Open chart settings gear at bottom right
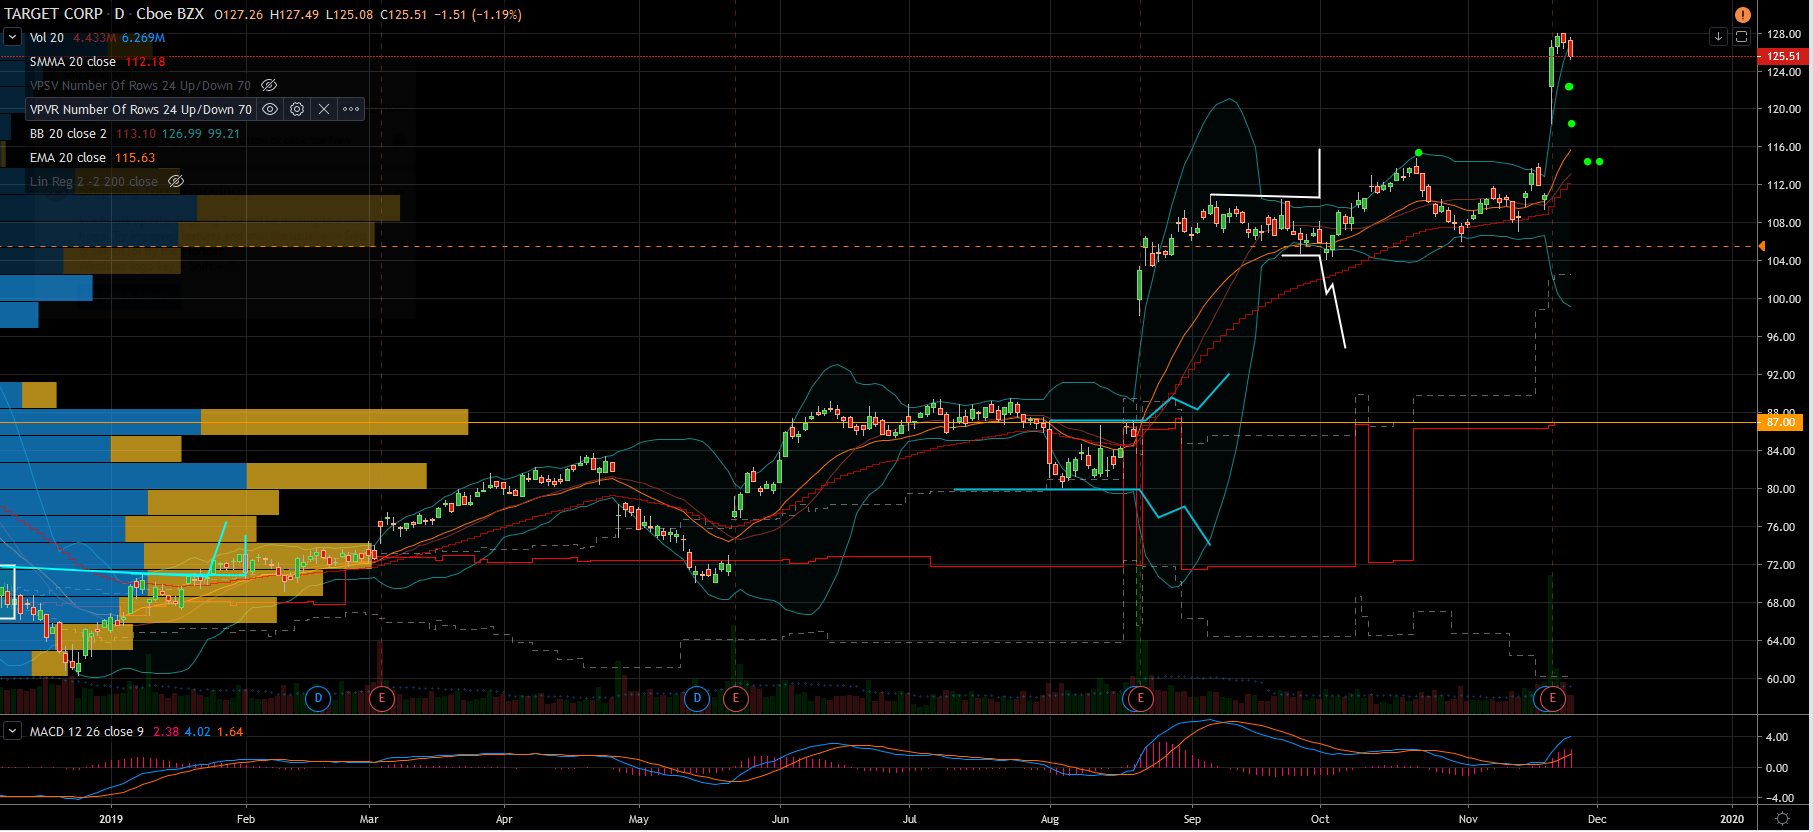Viewport: 1813px width, 832px height. pos(1782,819)
